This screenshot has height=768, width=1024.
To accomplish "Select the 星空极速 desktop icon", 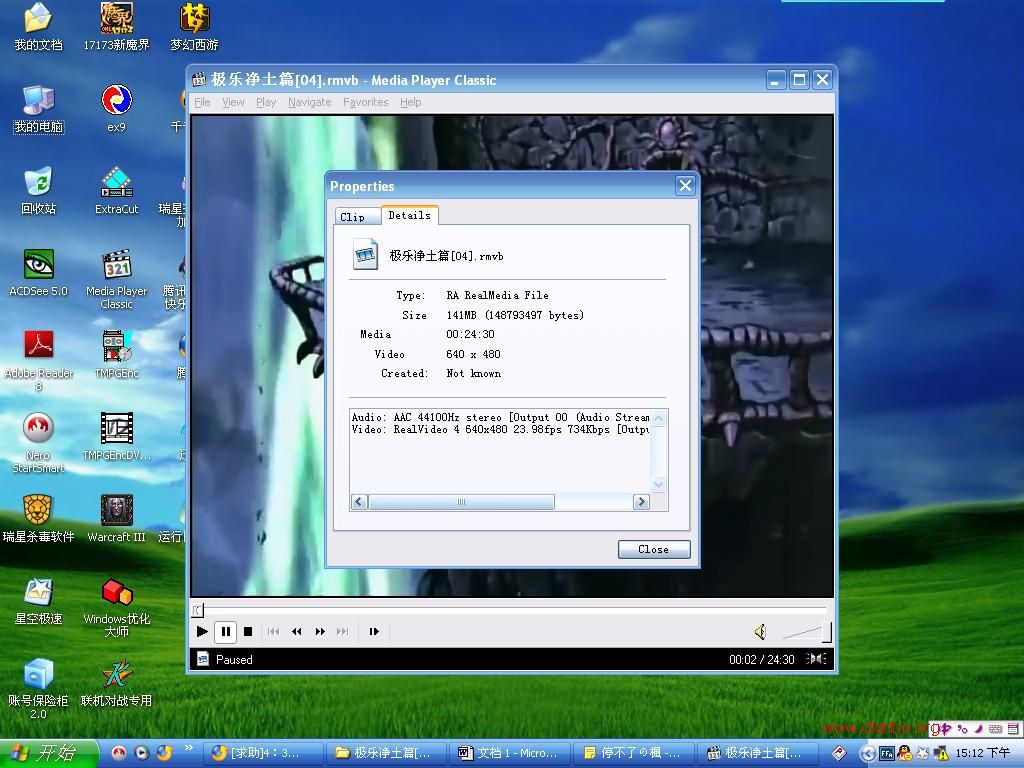I will point(39,601).
